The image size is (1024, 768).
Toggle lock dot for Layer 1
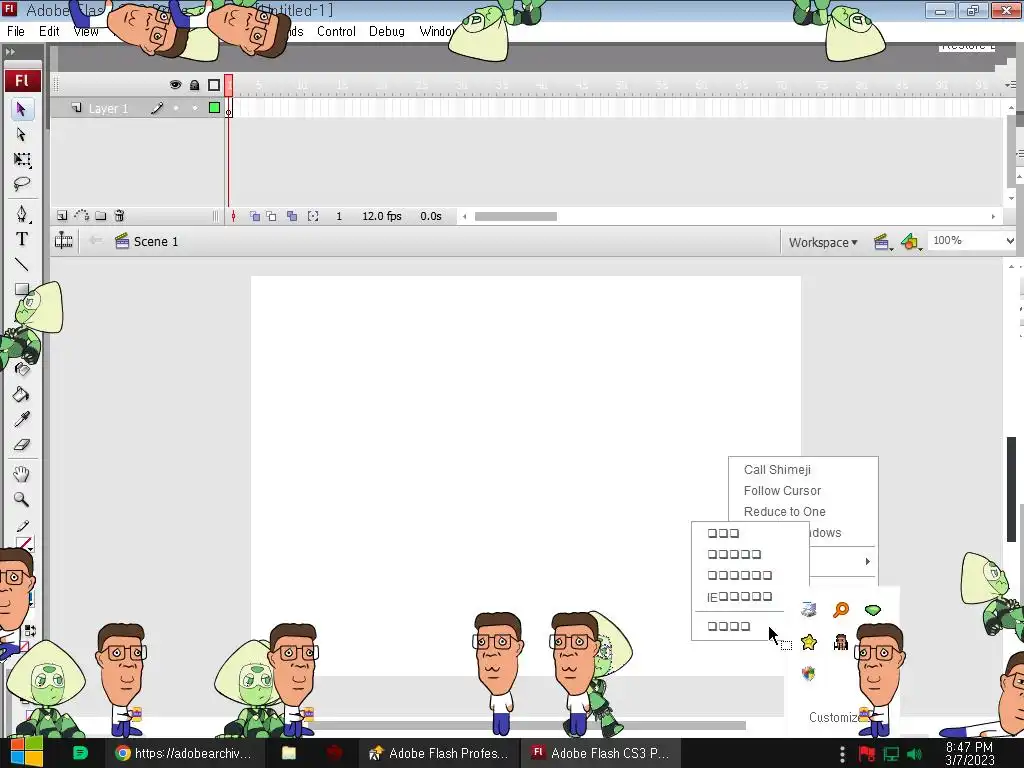pos(195,108)
